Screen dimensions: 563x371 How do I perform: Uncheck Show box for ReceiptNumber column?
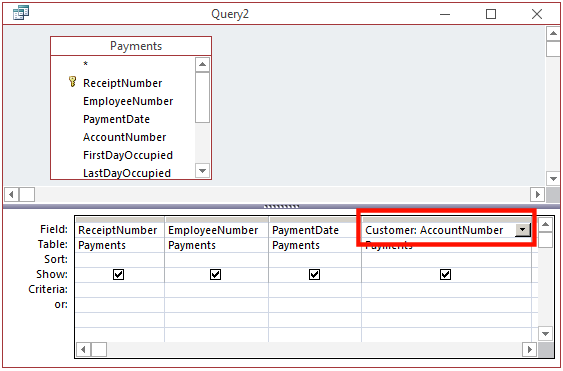click(118, 275)
